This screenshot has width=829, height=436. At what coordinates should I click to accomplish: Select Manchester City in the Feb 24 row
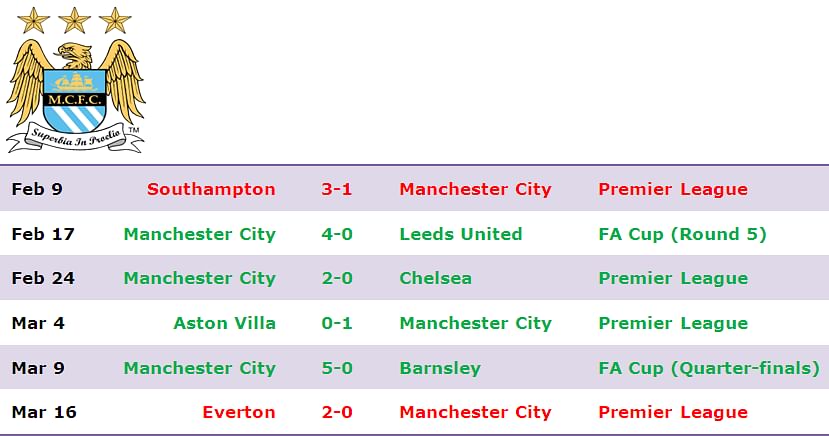[199, 278]
